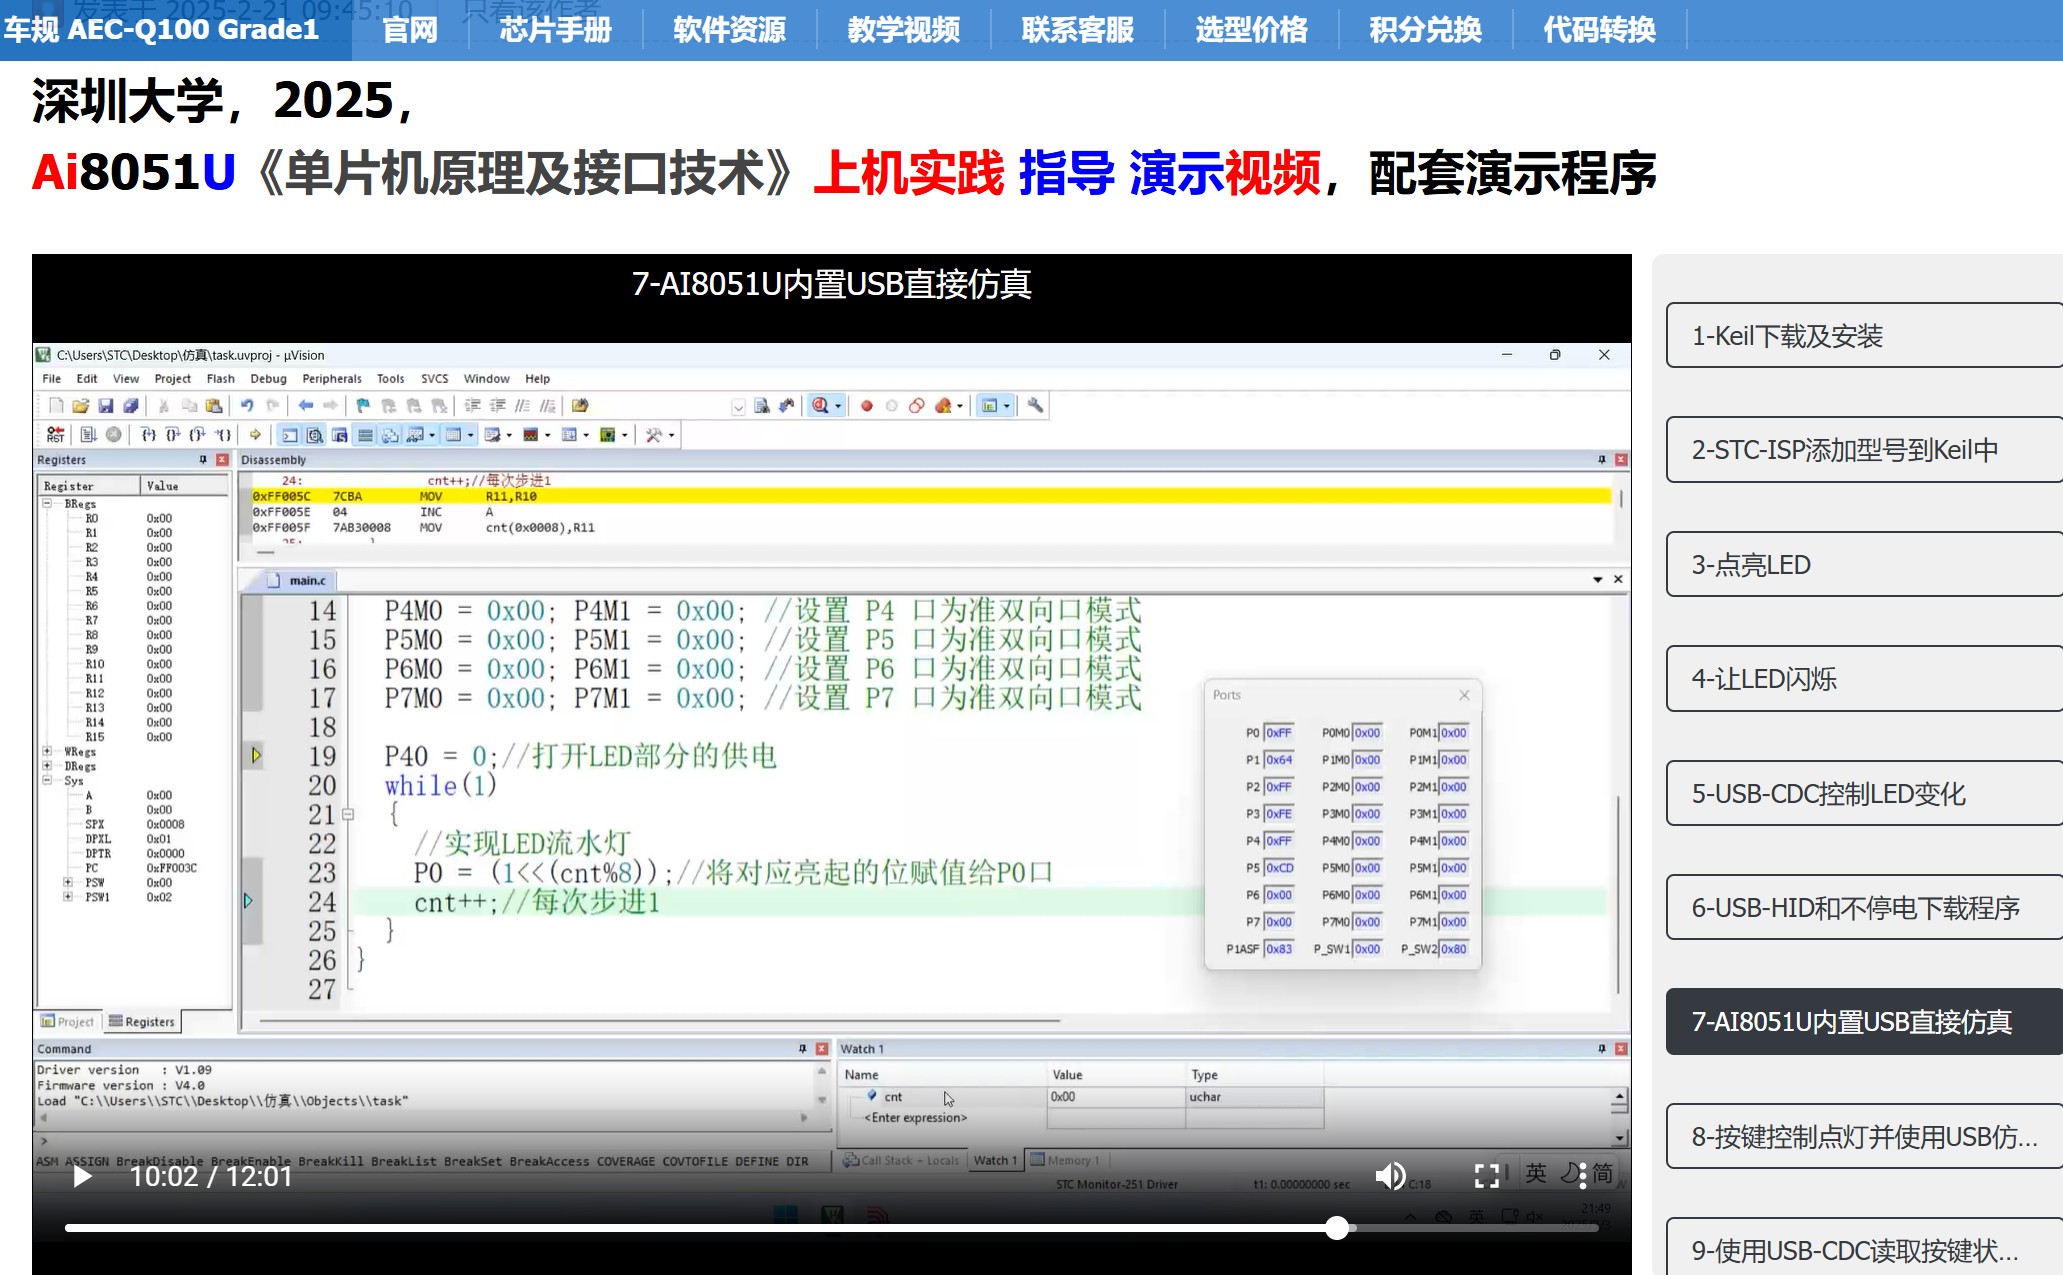Screen dimensions: 2063x1275
Task: Toggle the Disassembly panel auto-hide pin
Action: click(x=1602, y=460)
